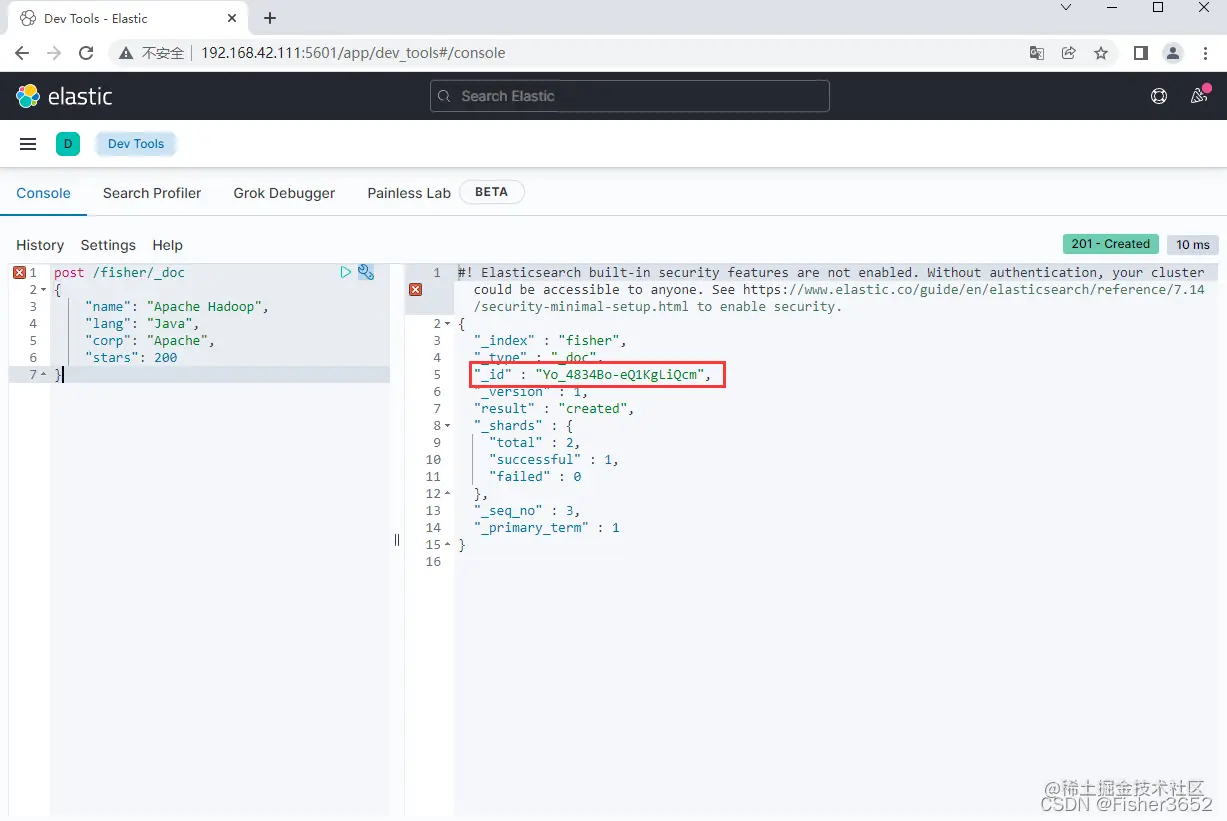
Task: Open console Settings
Action: (x=108, y=245)
